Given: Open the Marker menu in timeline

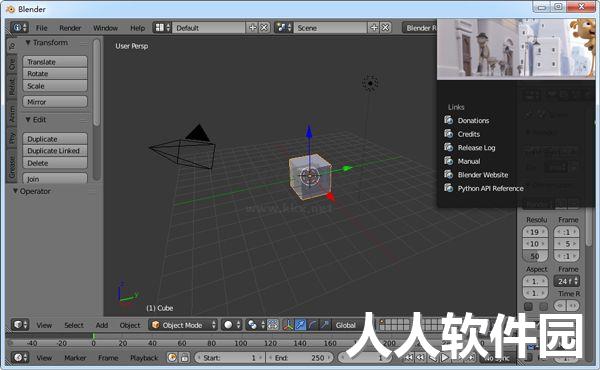Looking at the screenshot, I should pos(75,358).
